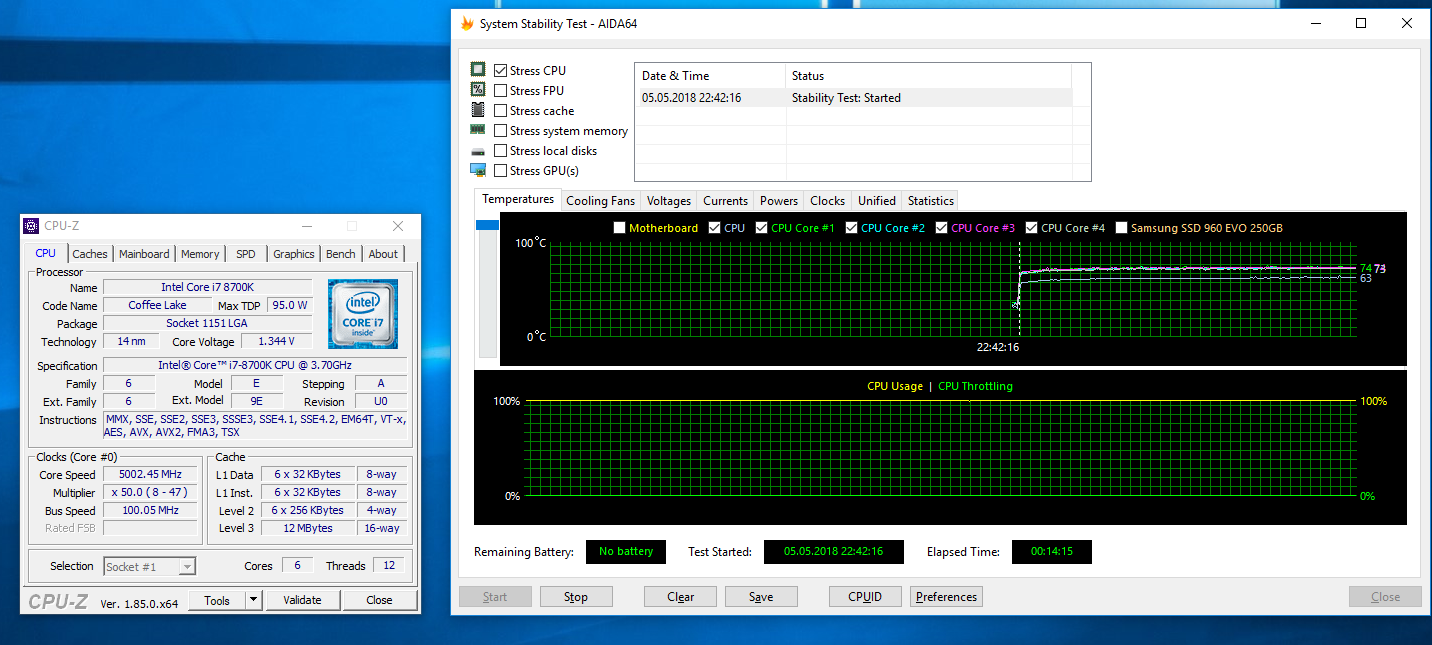Viewport: 1432px width, 645px height.
Task: Open CPUID from AIDA64
Action: coord(865,597)
